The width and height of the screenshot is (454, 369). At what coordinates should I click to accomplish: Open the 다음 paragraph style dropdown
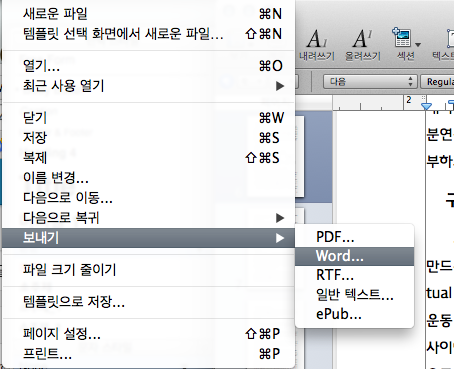tap(370, 82)
